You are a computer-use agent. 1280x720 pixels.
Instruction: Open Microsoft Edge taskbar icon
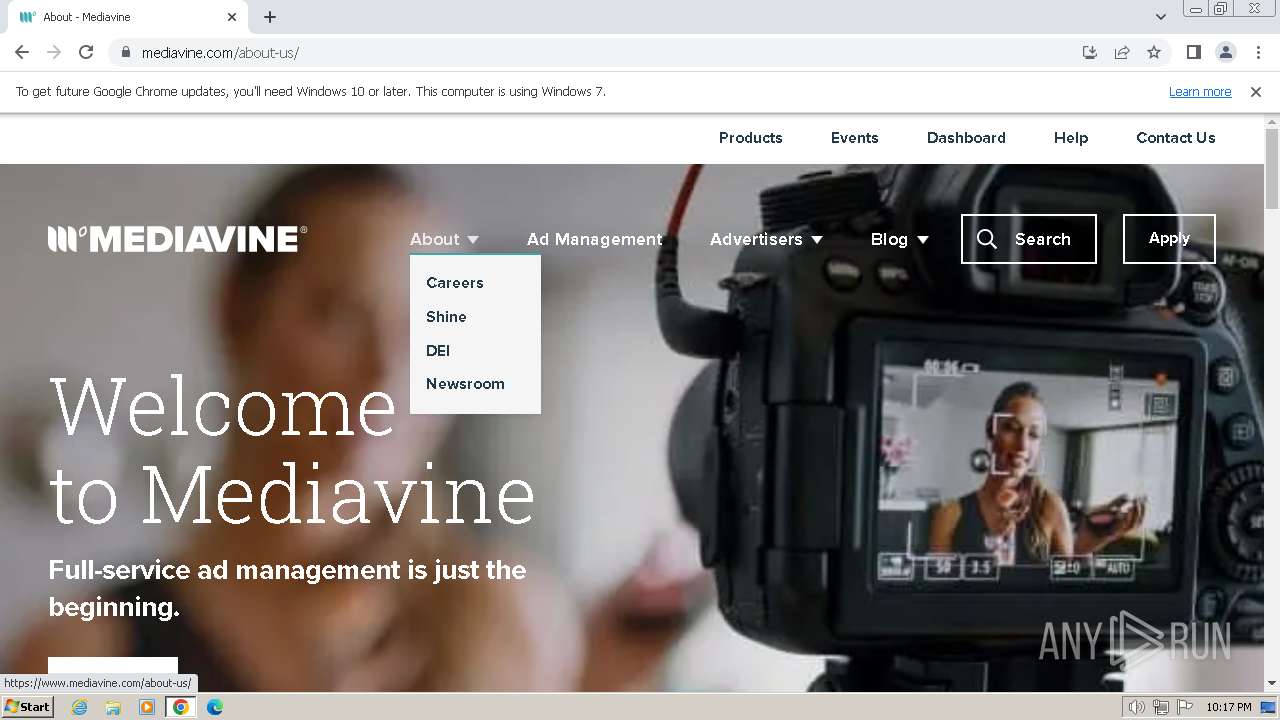tap(215, 707)
